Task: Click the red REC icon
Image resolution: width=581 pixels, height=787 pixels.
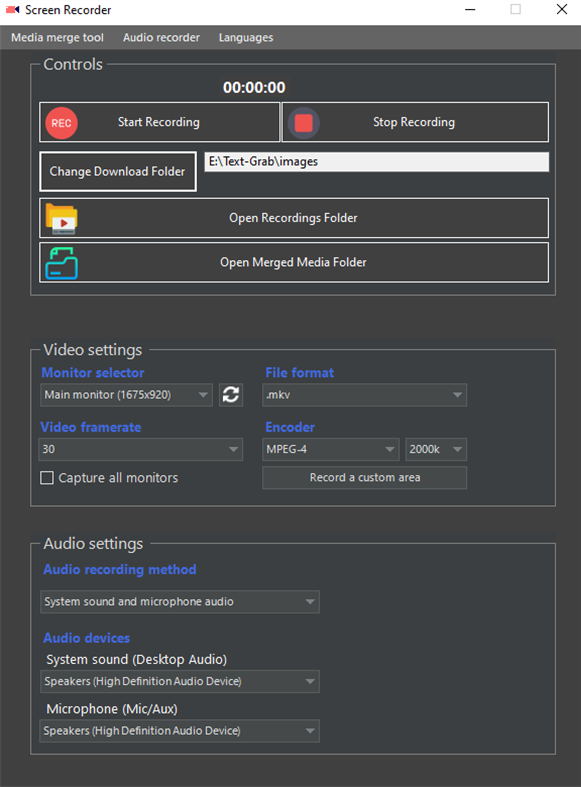Action: (x=61, y=123)
